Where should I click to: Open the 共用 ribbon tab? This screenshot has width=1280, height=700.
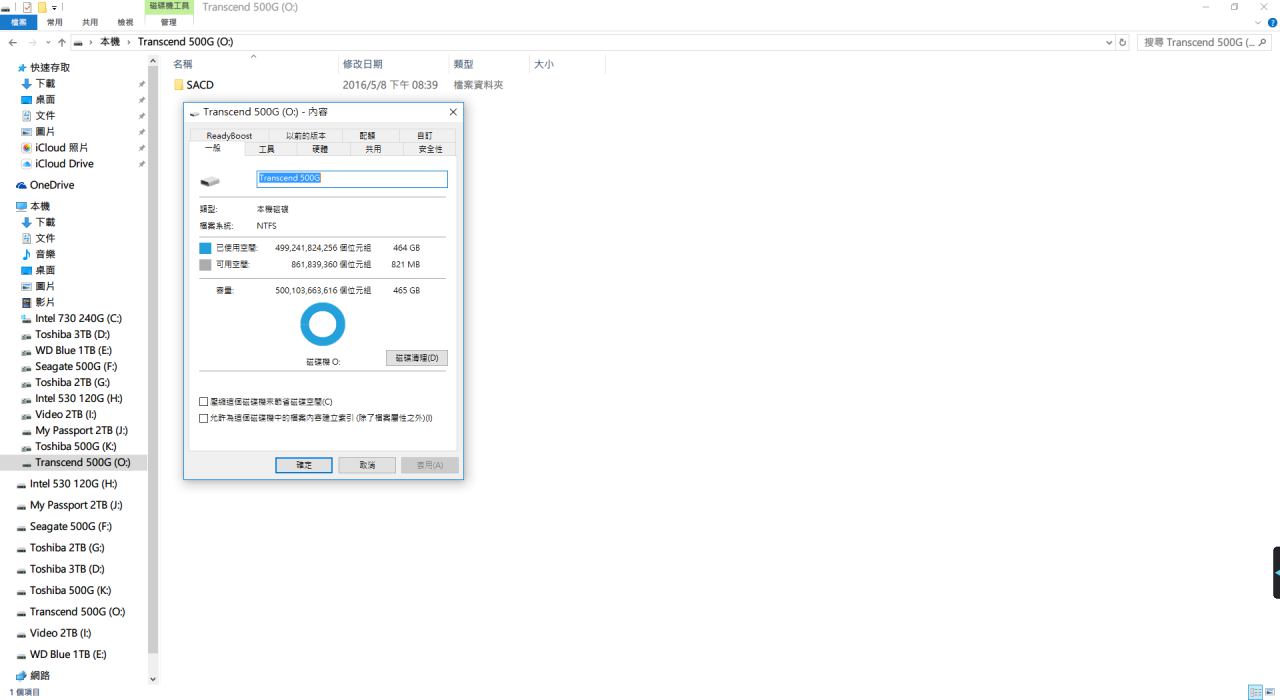pyautogui.click(x=90, y=22)
